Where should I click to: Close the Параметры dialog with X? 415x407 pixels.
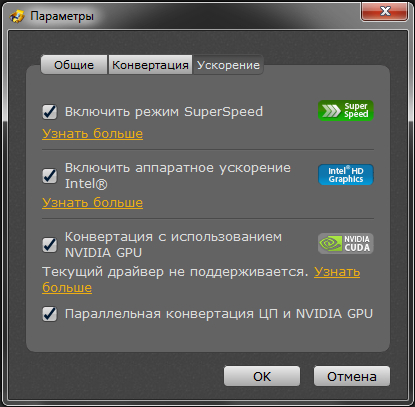click(x=385, y=11)
